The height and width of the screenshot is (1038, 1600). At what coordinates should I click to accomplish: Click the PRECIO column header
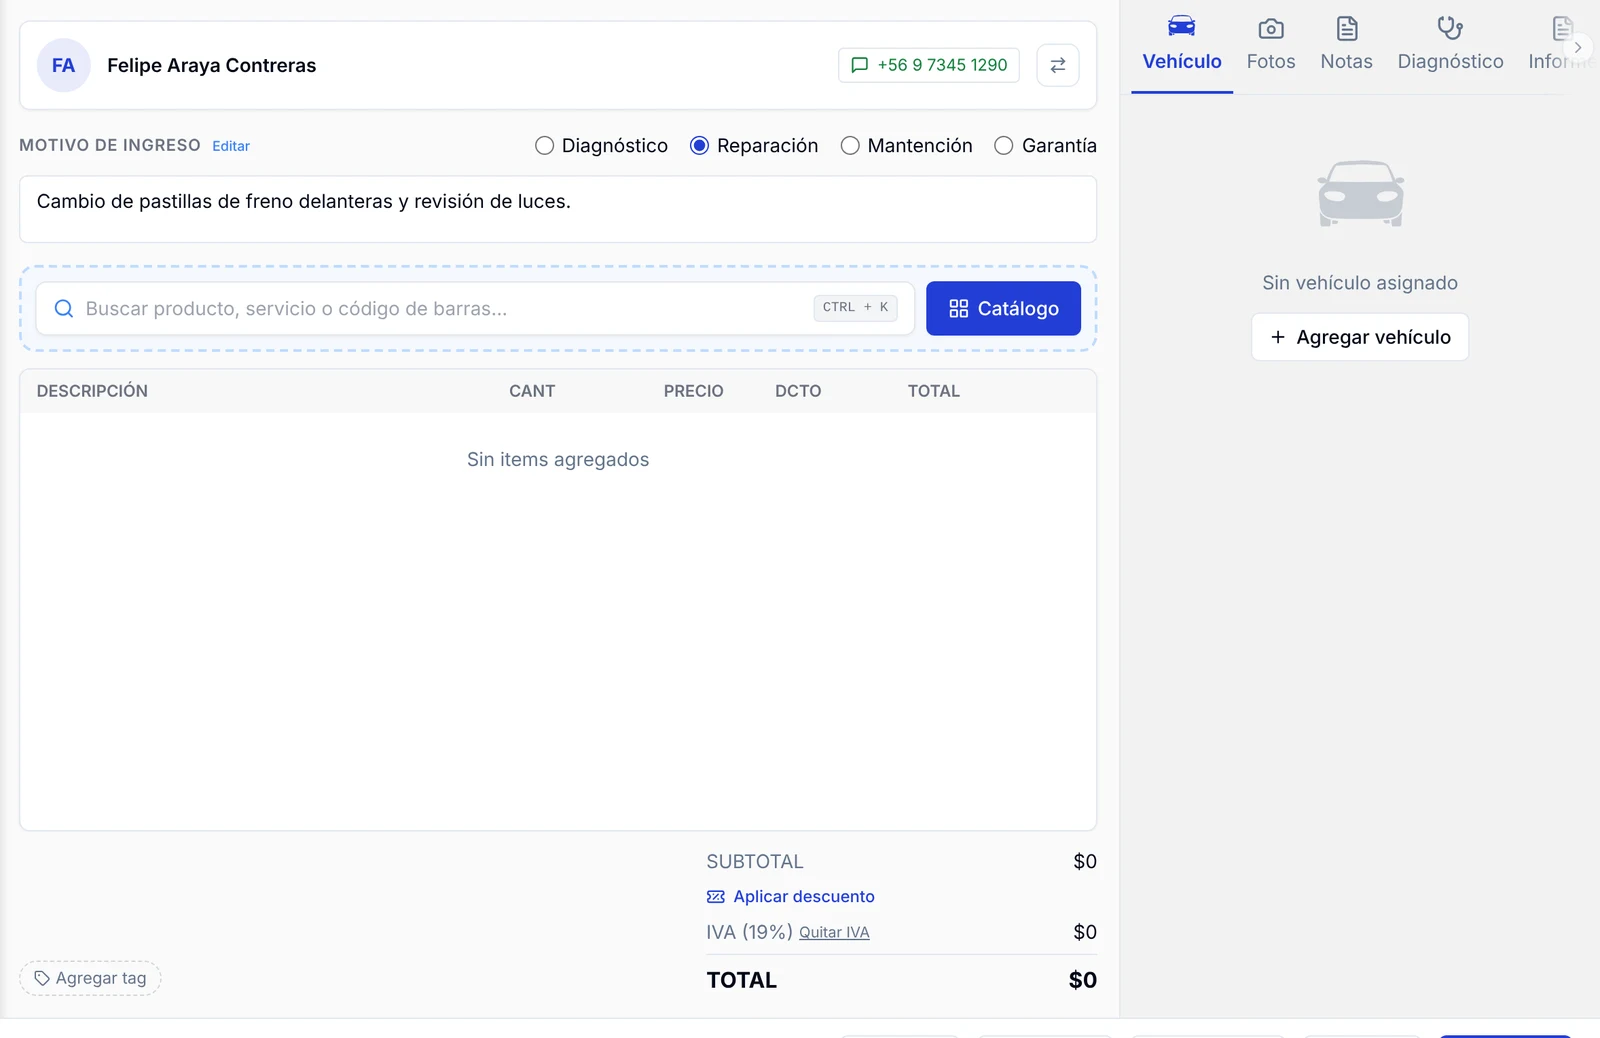click(693, 391)
